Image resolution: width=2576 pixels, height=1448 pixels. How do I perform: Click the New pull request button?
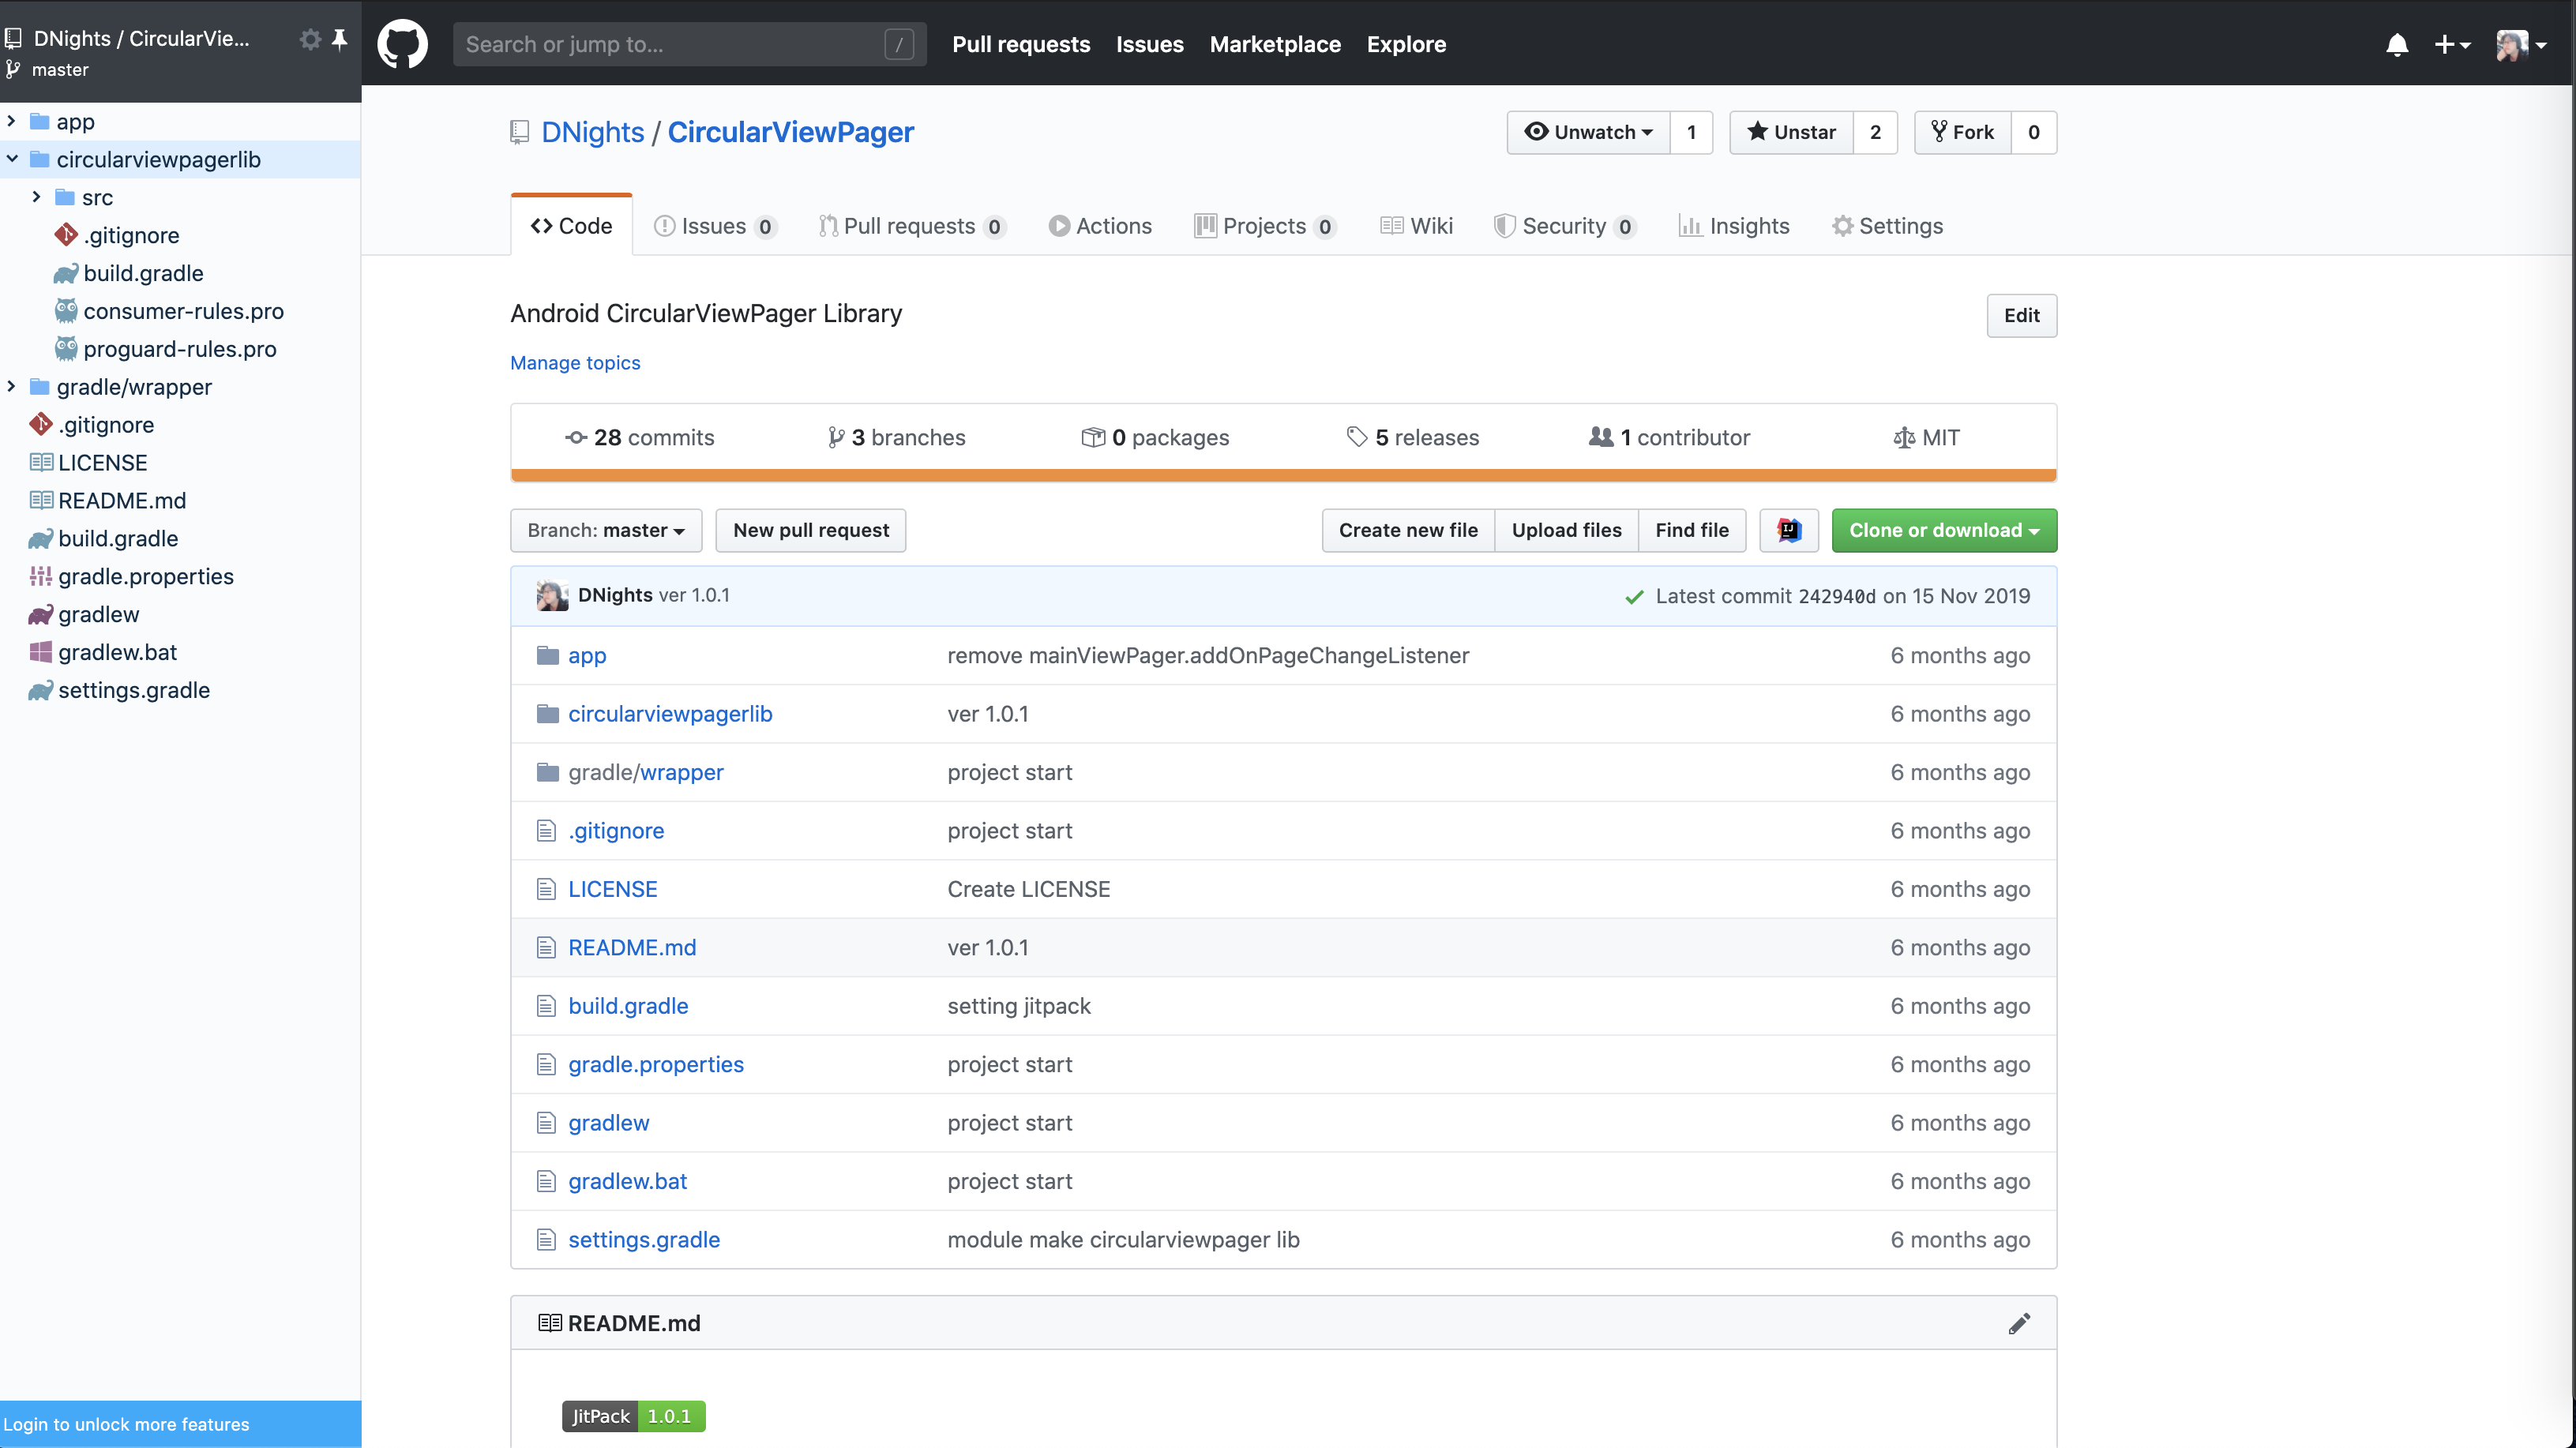click(x=810, y=530)
